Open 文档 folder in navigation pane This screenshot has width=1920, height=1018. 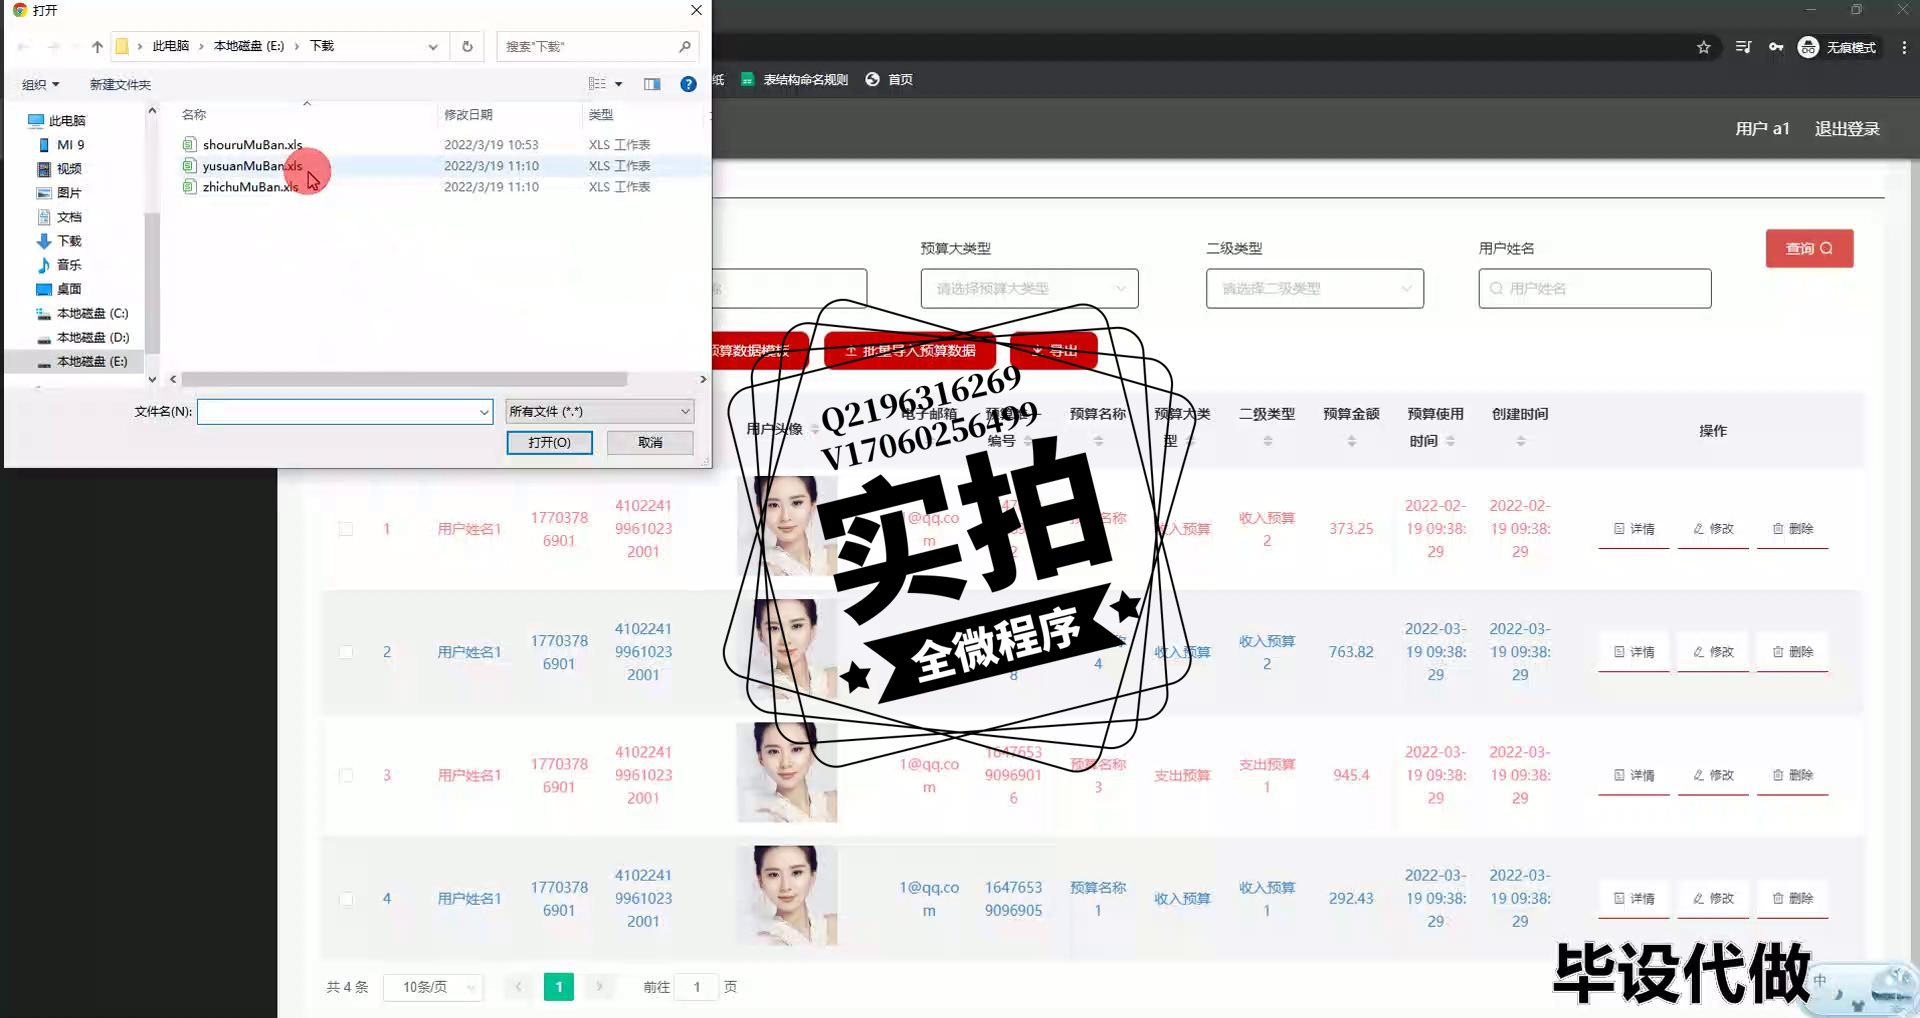(60, 217)
